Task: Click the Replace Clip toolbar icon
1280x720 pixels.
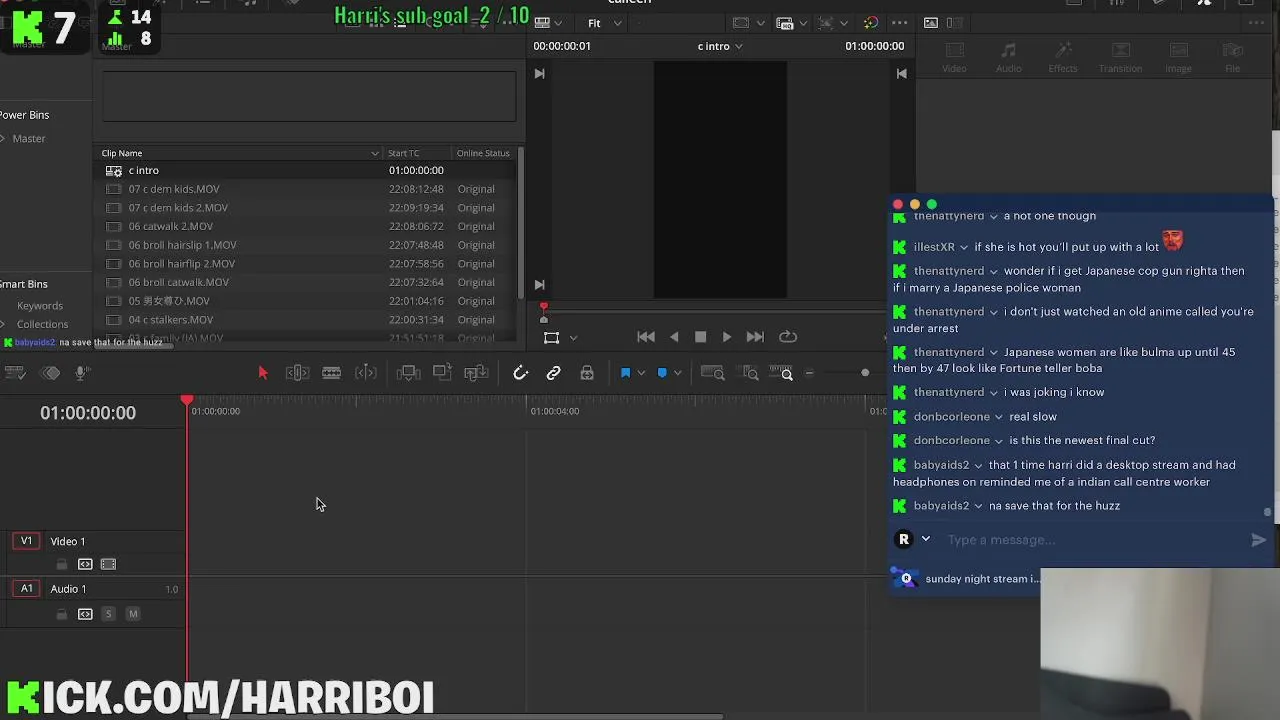Action: (476, 373)
